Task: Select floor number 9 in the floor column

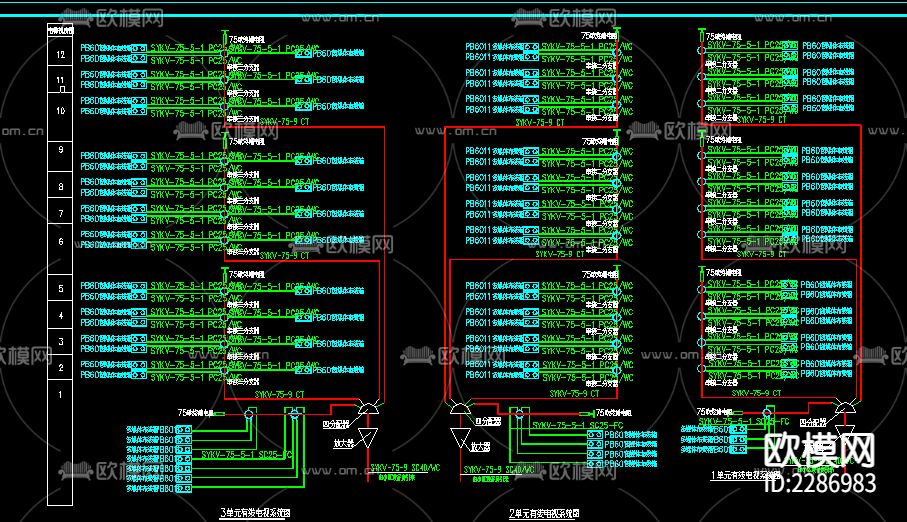Action: (x=61, y=149)
